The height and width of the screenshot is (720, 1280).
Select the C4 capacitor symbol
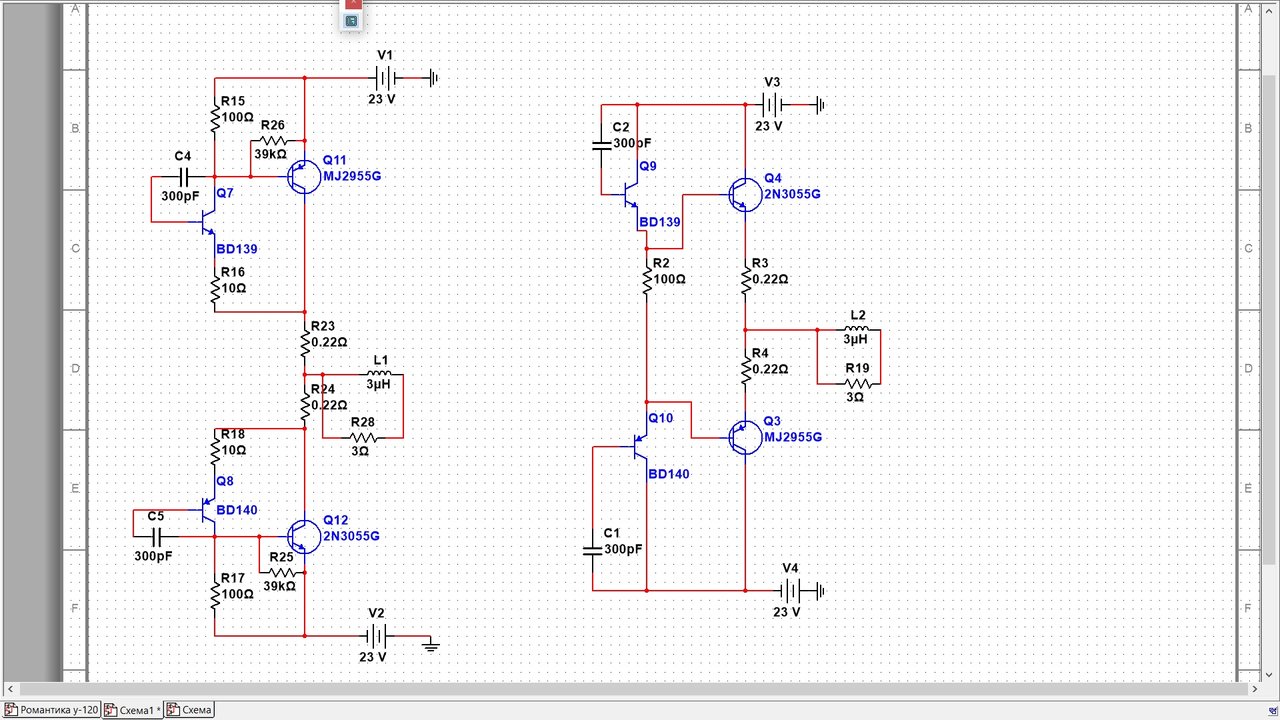tap(183, 176)
